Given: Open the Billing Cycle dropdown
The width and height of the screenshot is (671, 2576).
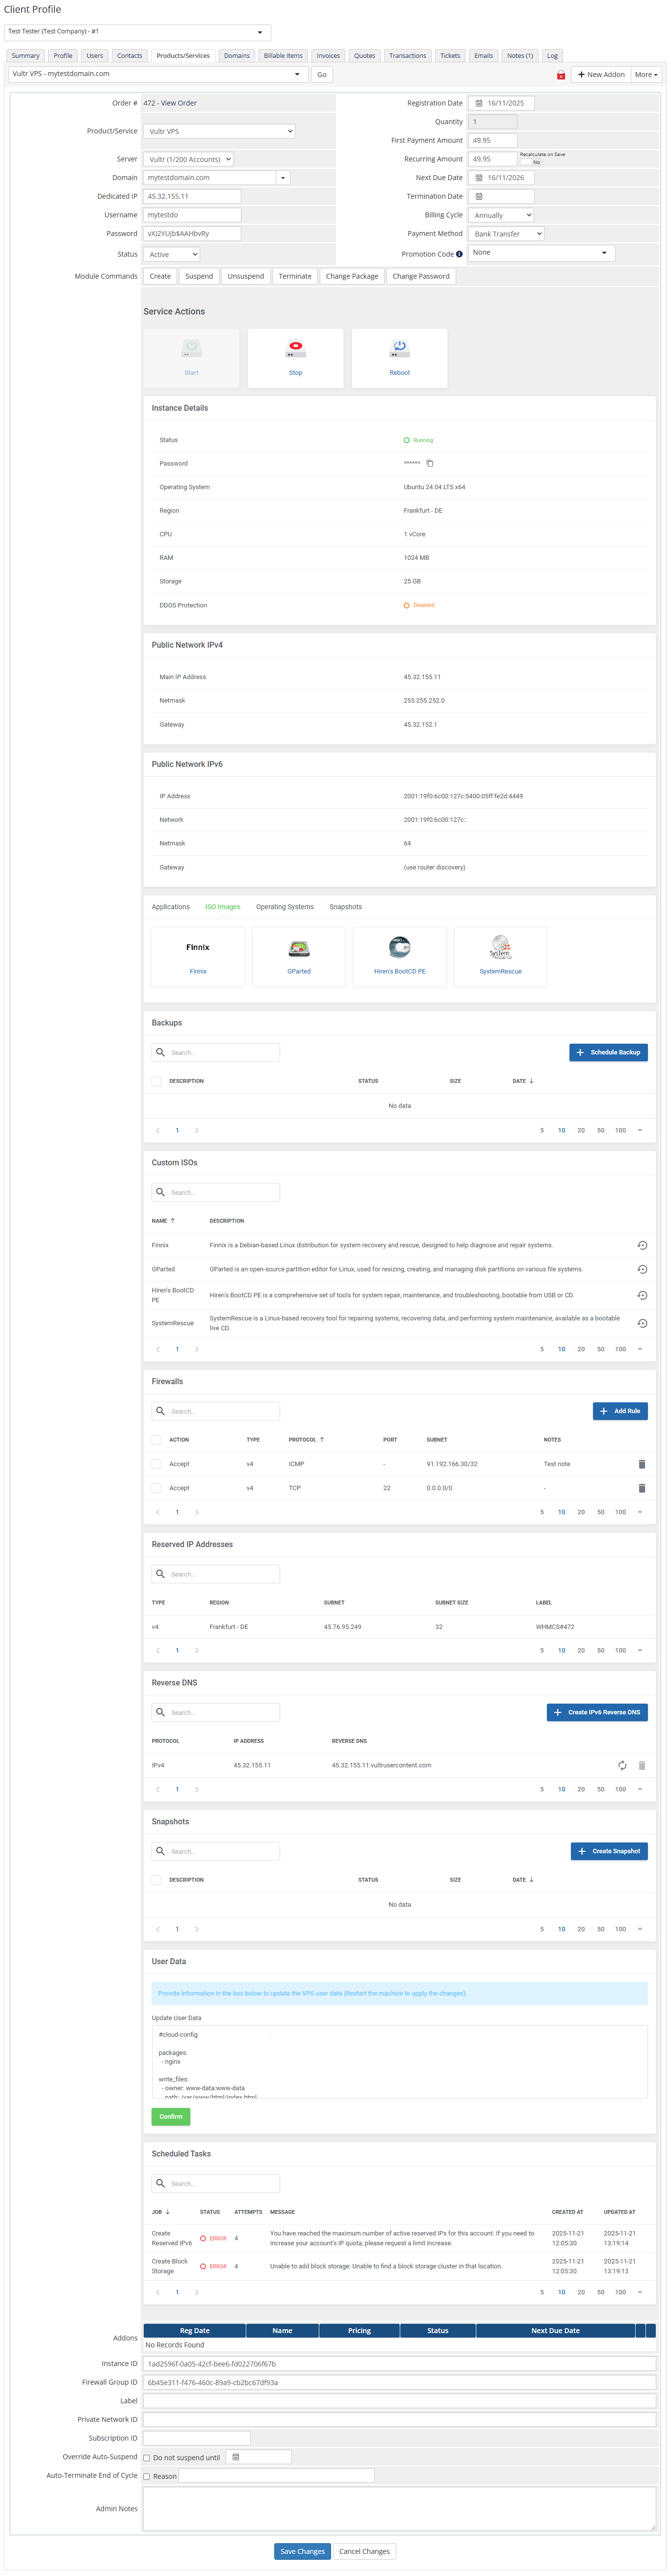Looking at the screenshot, I should pos(502,215).
